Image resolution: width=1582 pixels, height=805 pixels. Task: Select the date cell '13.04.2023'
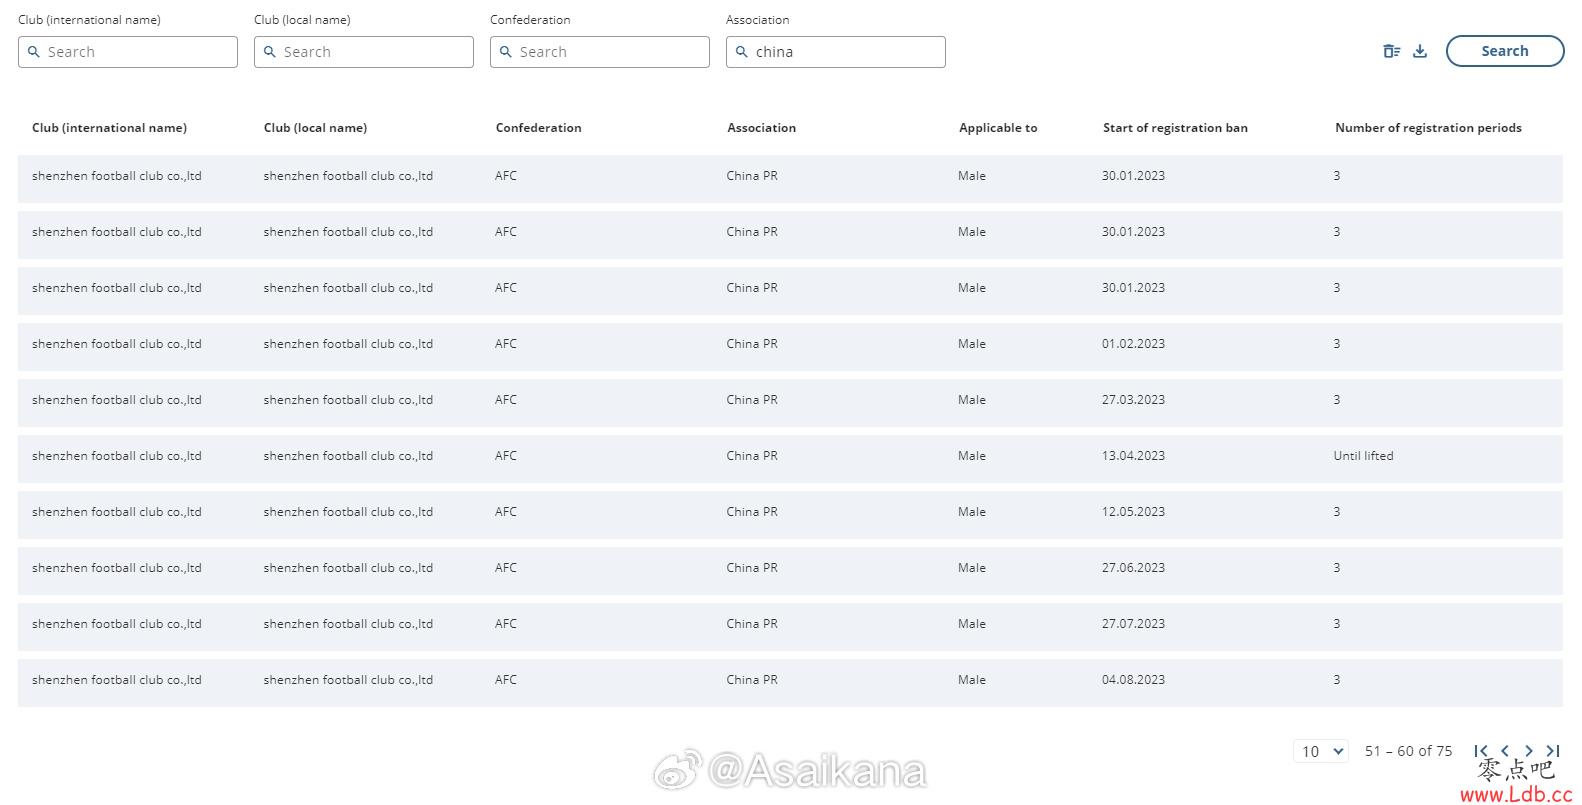pos(1133,456)
